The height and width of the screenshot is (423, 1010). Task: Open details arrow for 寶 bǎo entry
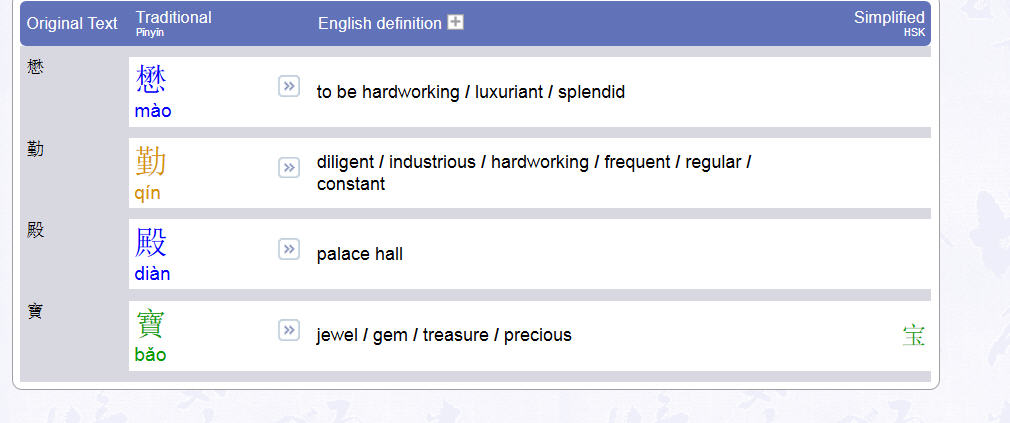(x=289, y=330)
